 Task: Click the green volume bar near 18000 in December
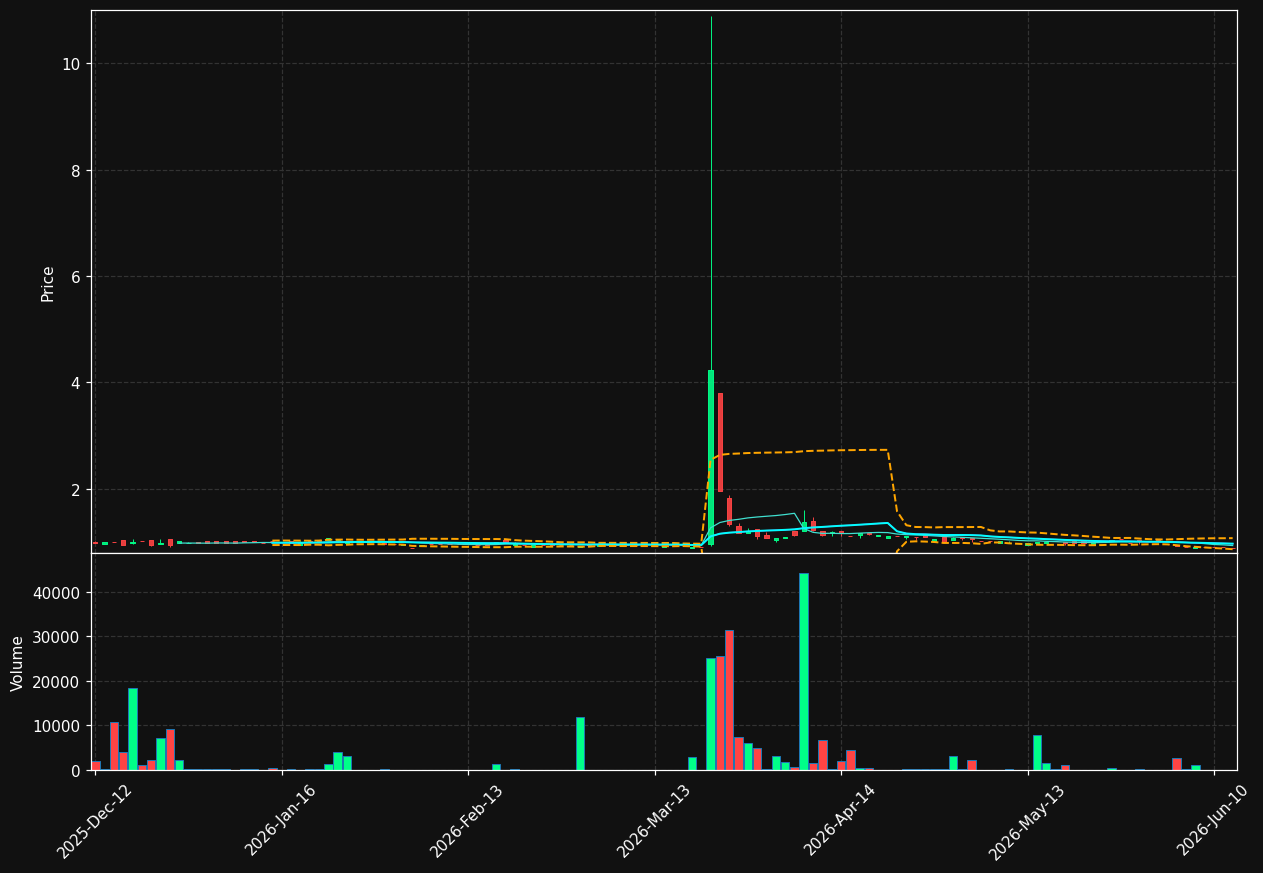pos(133,729)
